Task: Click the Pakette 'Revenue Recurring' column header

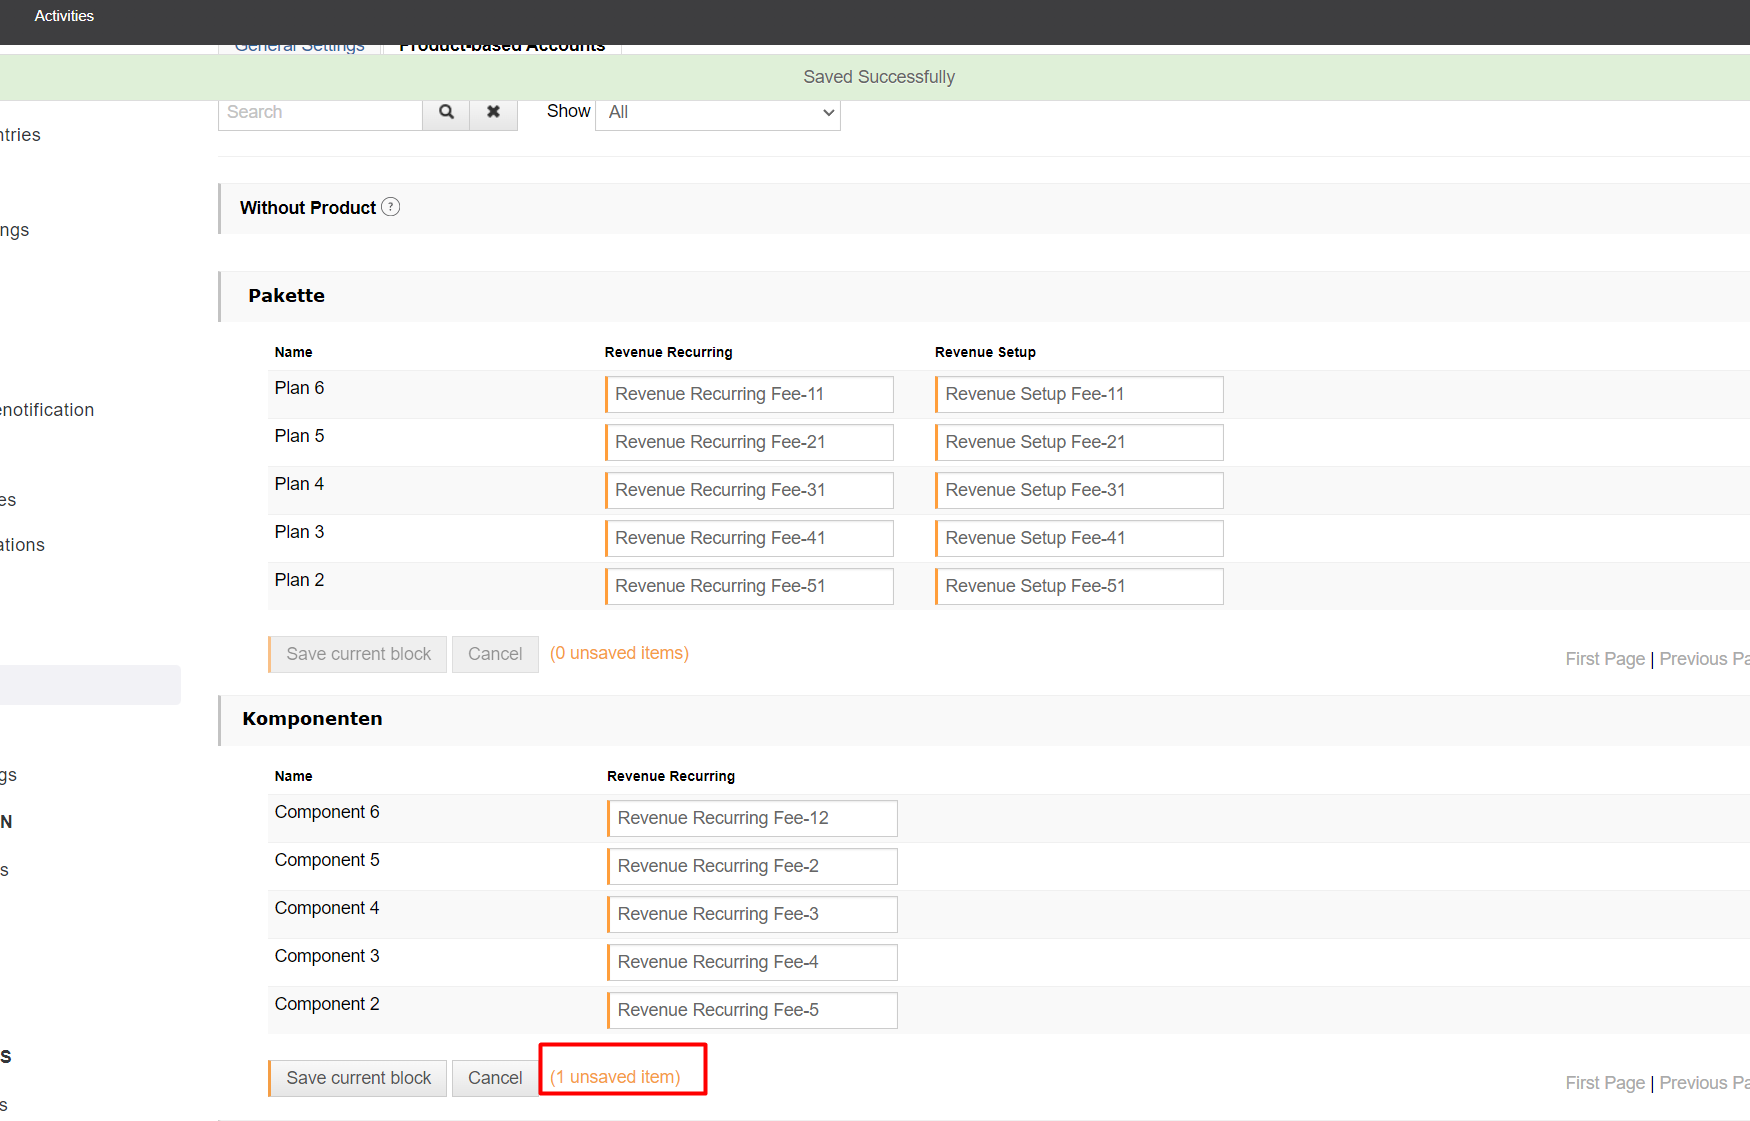Action: point(668,352)
